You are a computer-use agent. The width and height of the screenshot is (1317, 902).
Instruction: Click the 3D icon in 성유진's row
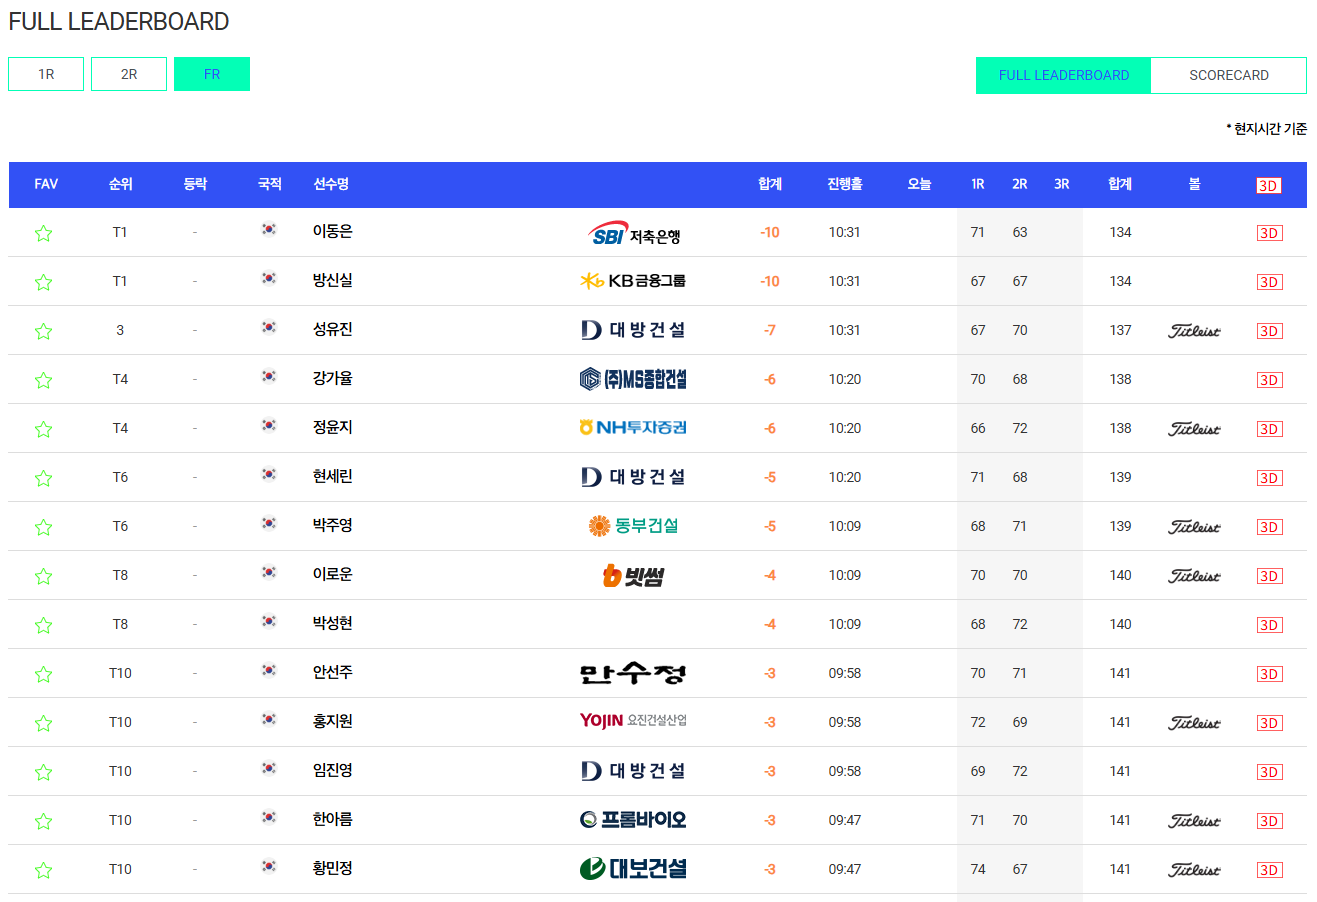pos(1269,331)
